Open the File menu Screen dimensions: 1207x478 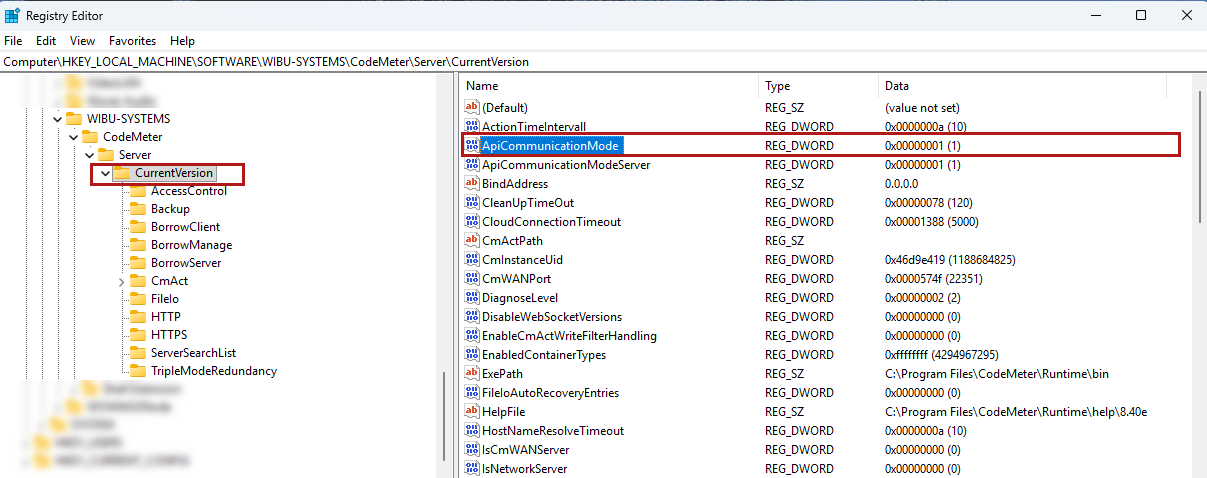pos(13,41)
